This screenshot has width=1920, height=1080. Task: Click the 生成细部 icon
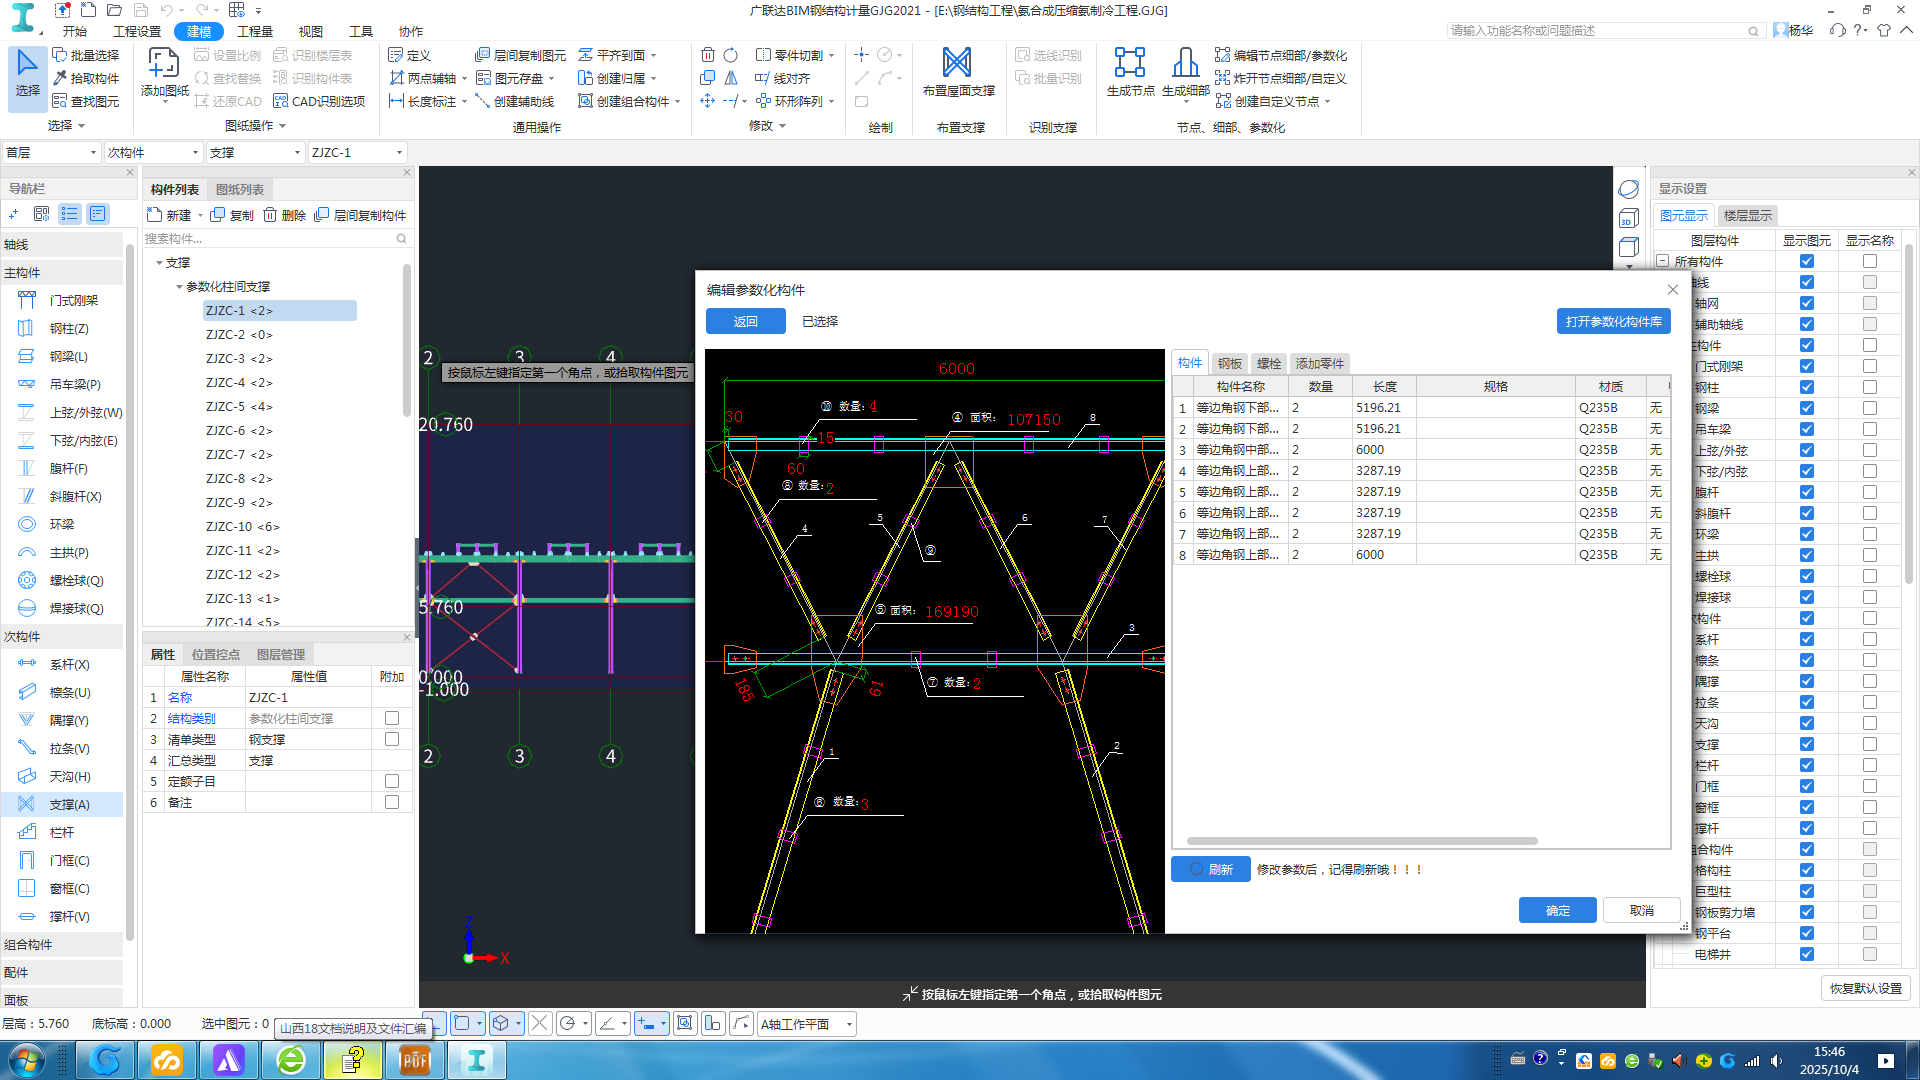(x=1185, y=64)
